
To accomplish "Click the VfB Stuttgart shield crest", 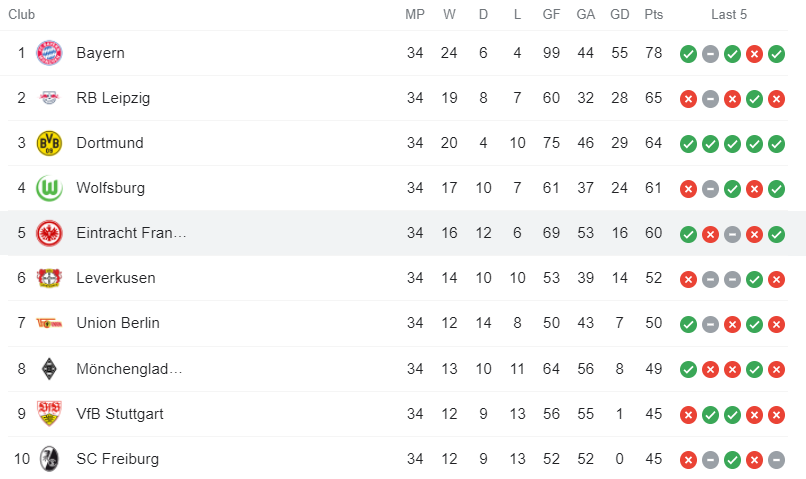I will pyautogui.click(x=49, y=414).
